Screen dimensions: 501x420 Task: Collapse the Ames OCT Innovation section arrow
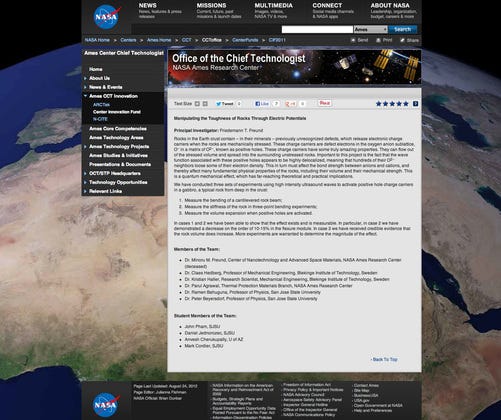[85, 96]
